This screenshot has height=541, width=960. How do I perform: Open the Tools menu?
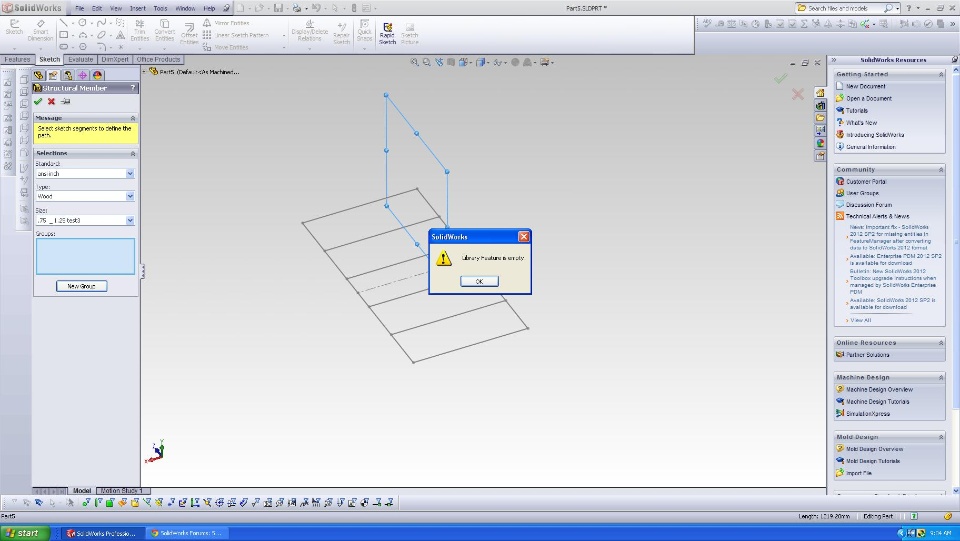pos(160,9)
